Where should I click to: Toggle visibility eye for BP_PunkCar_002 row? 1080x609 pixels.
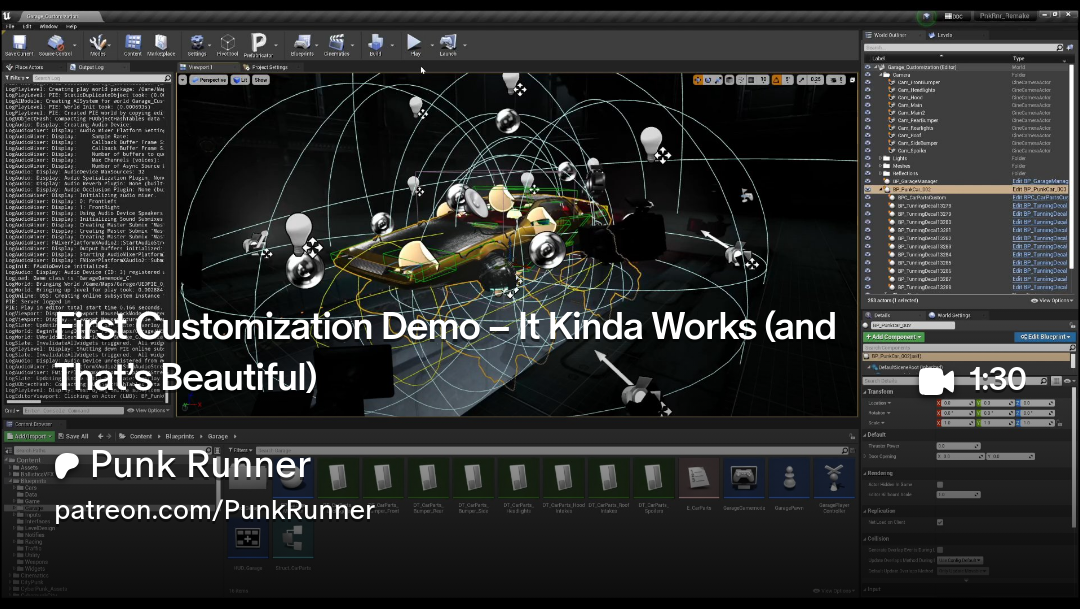pyautogui.click(x=868, y=189)
